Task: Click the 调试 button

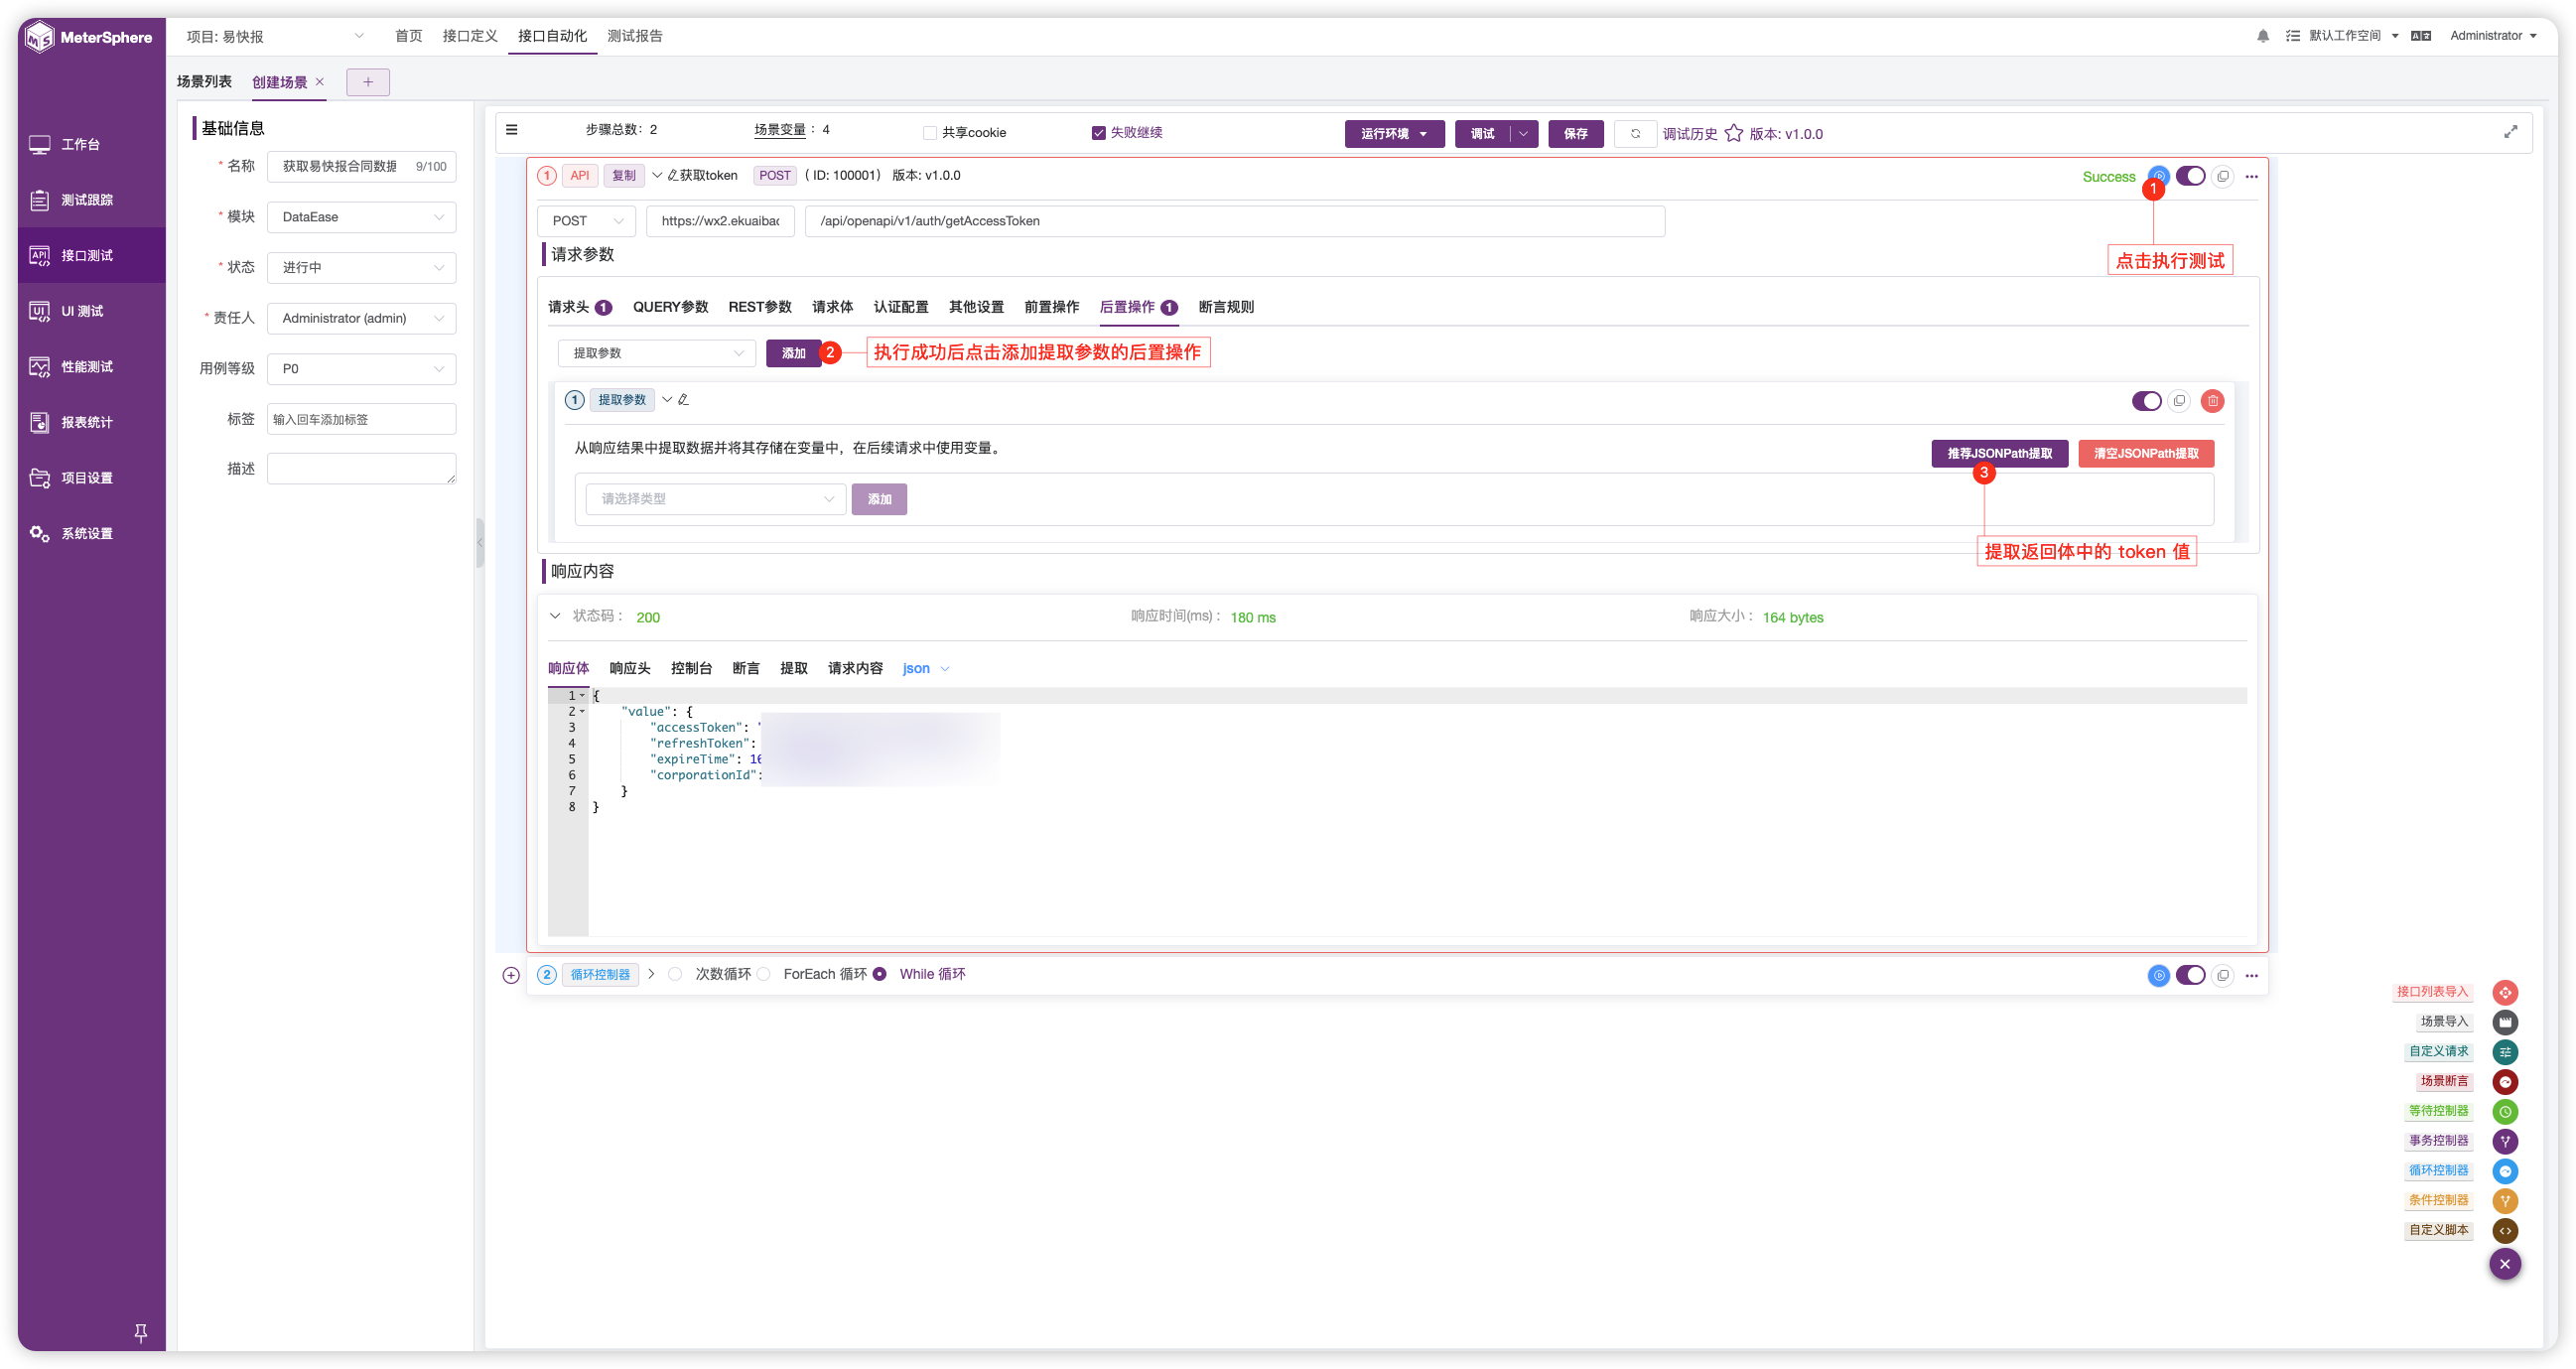Action: click(1481, 133)
